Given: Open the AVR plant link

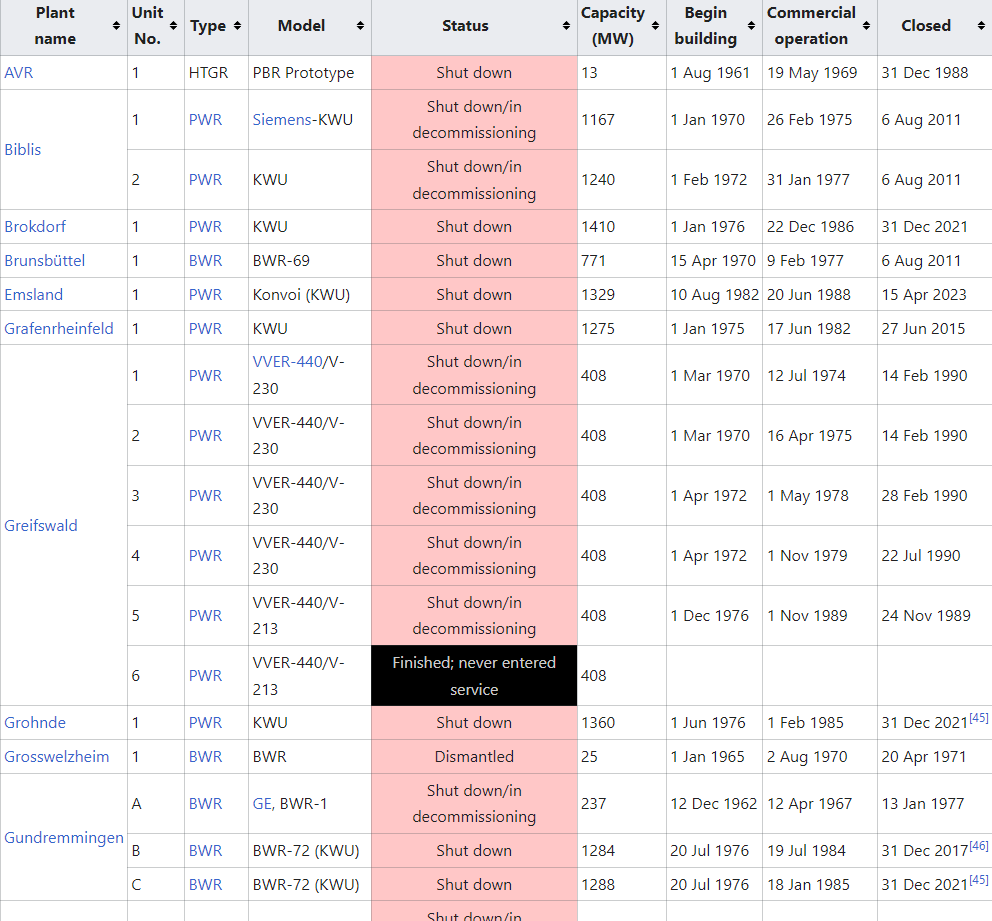Looking at the screenshot, I should [x=18, y=73].
